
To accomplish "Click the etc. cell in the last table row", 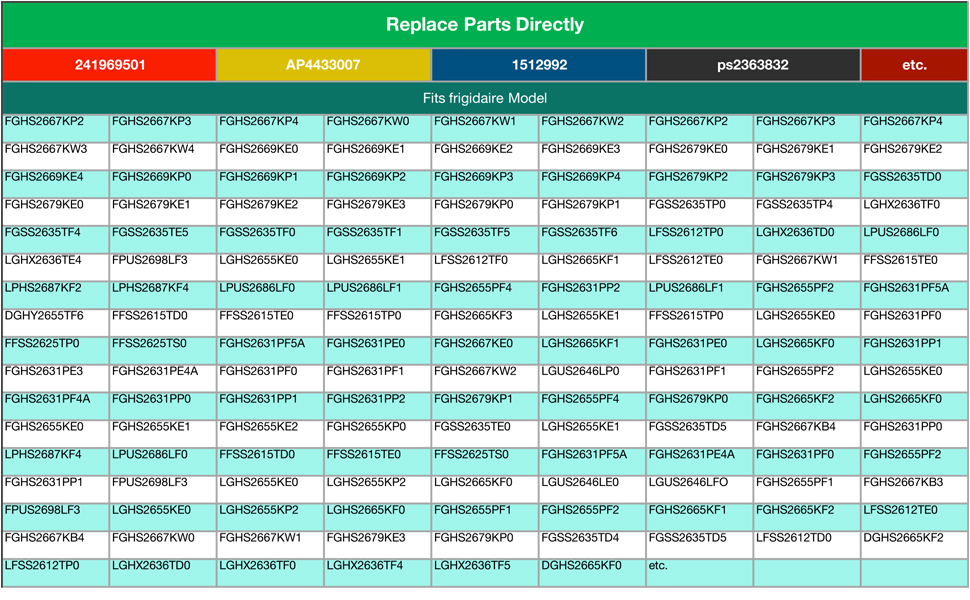I will tap(658, 565).
